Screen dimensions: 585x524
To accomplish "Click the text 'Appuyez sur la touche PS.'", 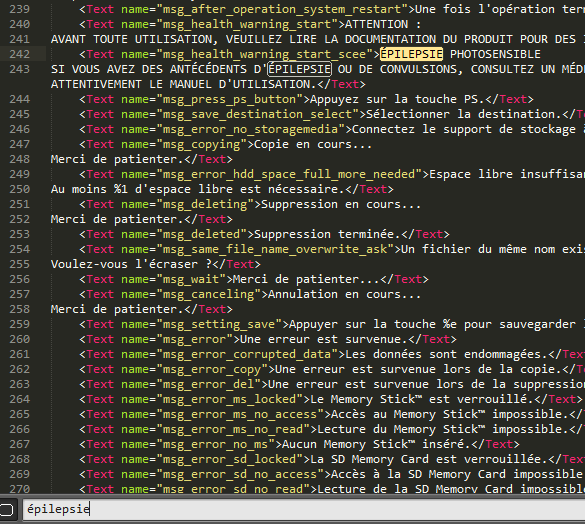I will (x=398, y=99).
